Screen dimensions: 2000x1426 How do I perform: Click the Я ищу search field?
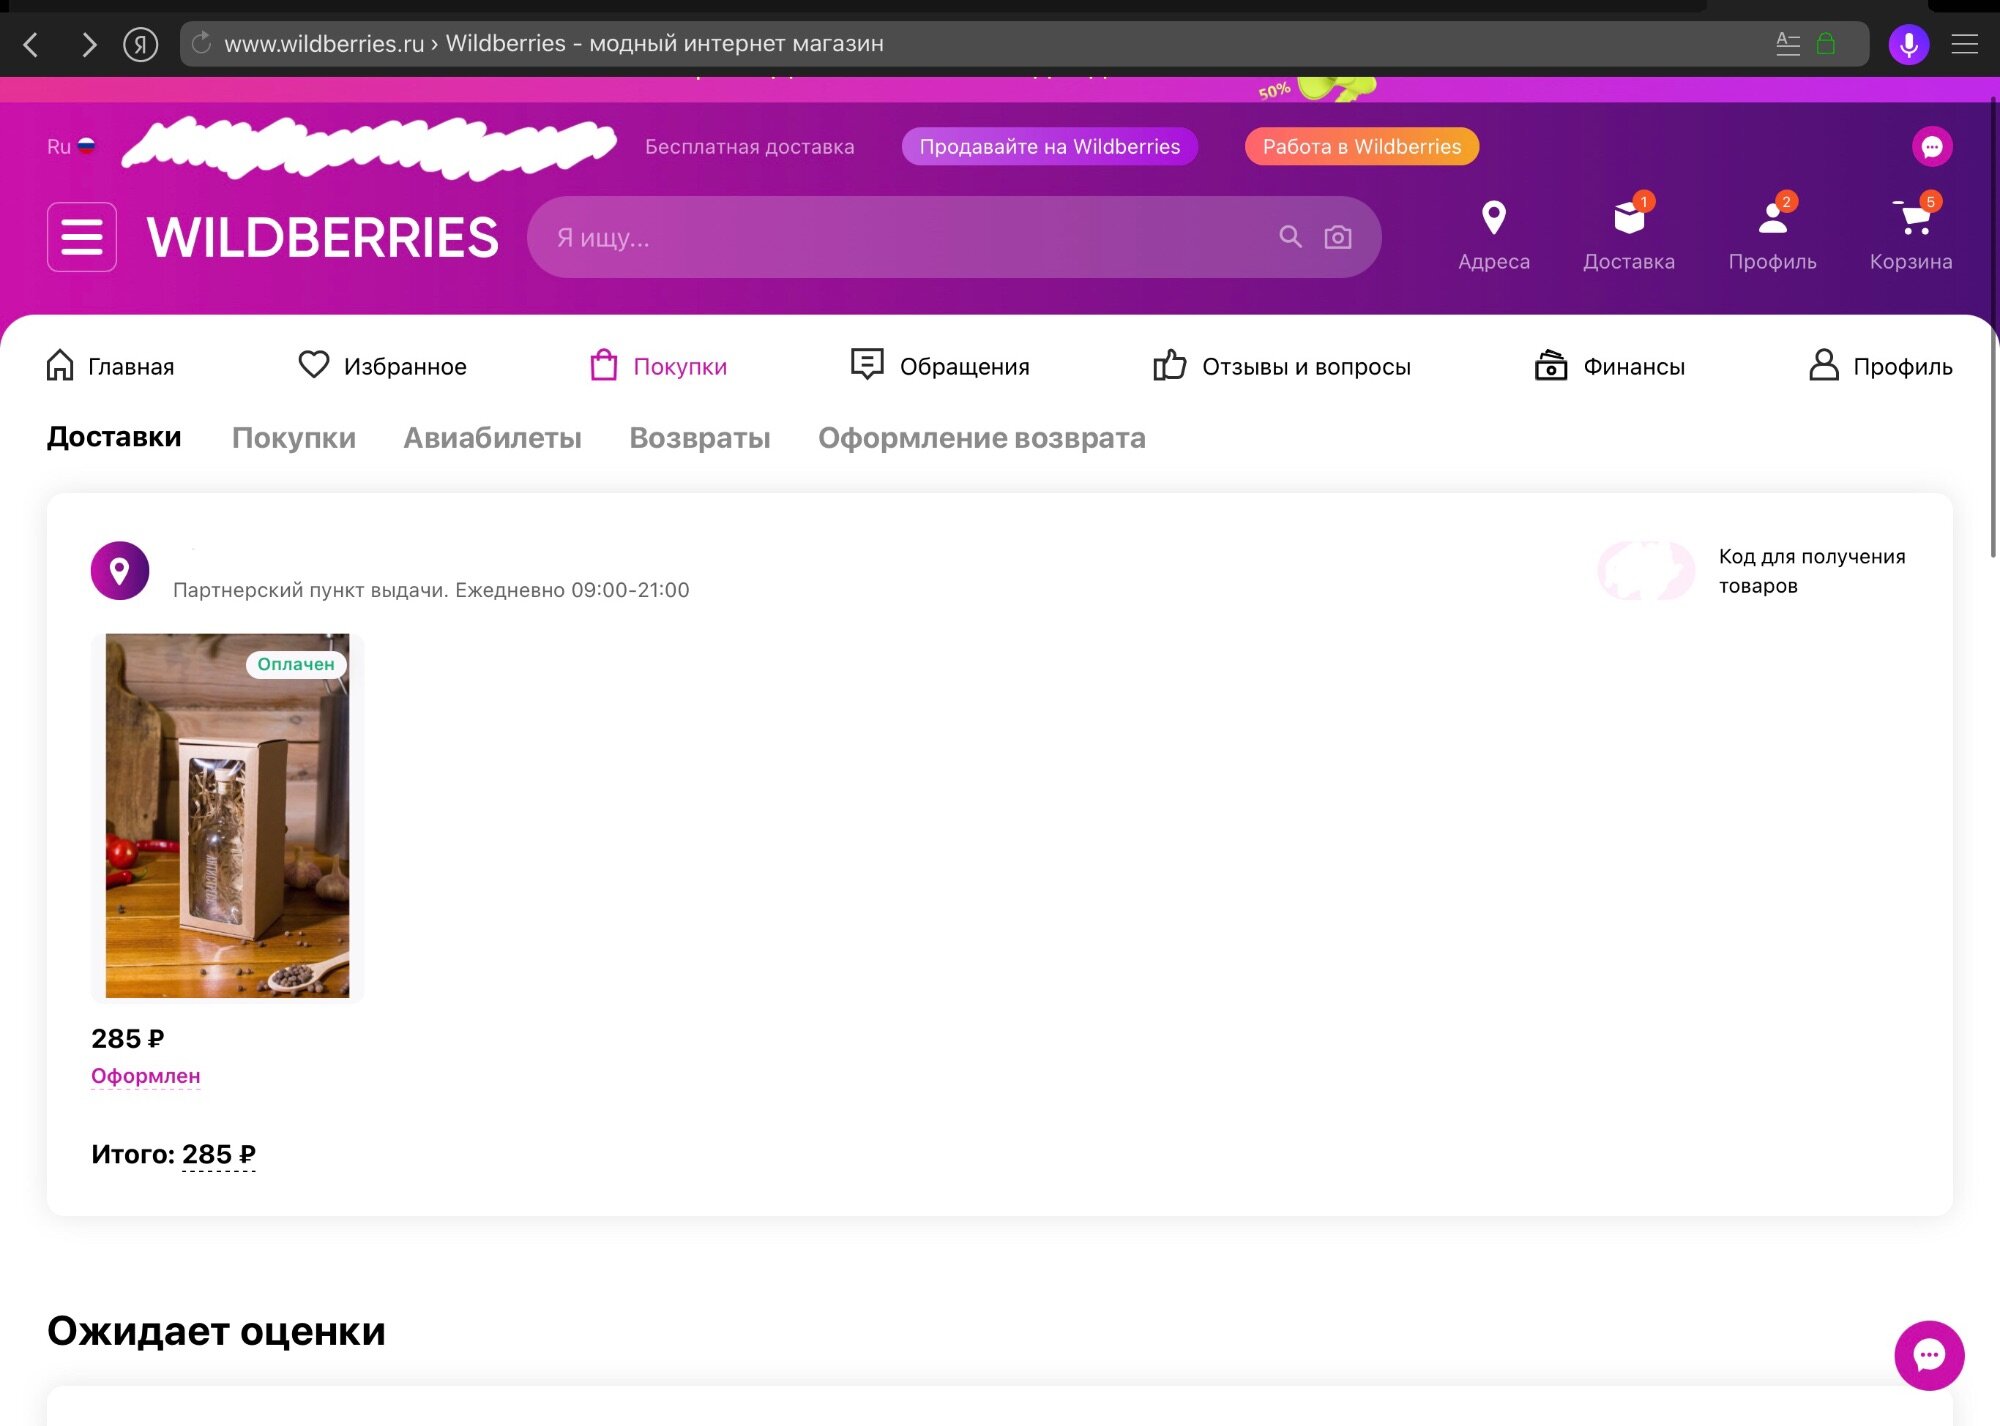pos(900,238)
